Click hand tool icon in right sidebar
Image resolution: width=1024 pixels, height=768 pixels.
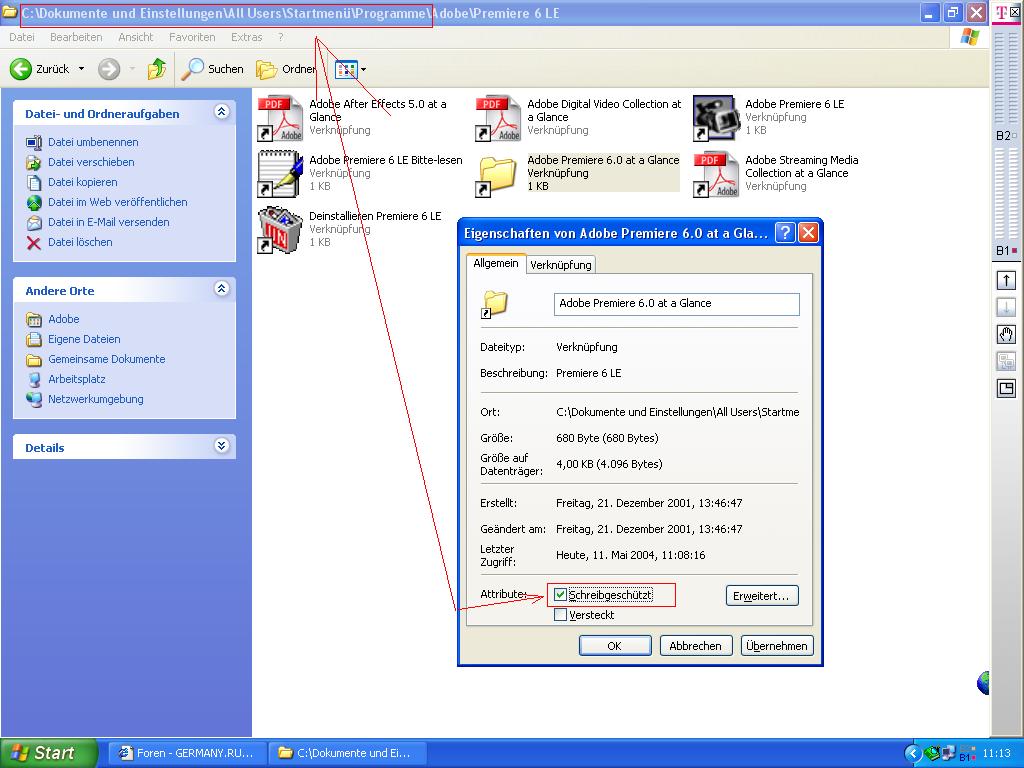pos(1006,334)
